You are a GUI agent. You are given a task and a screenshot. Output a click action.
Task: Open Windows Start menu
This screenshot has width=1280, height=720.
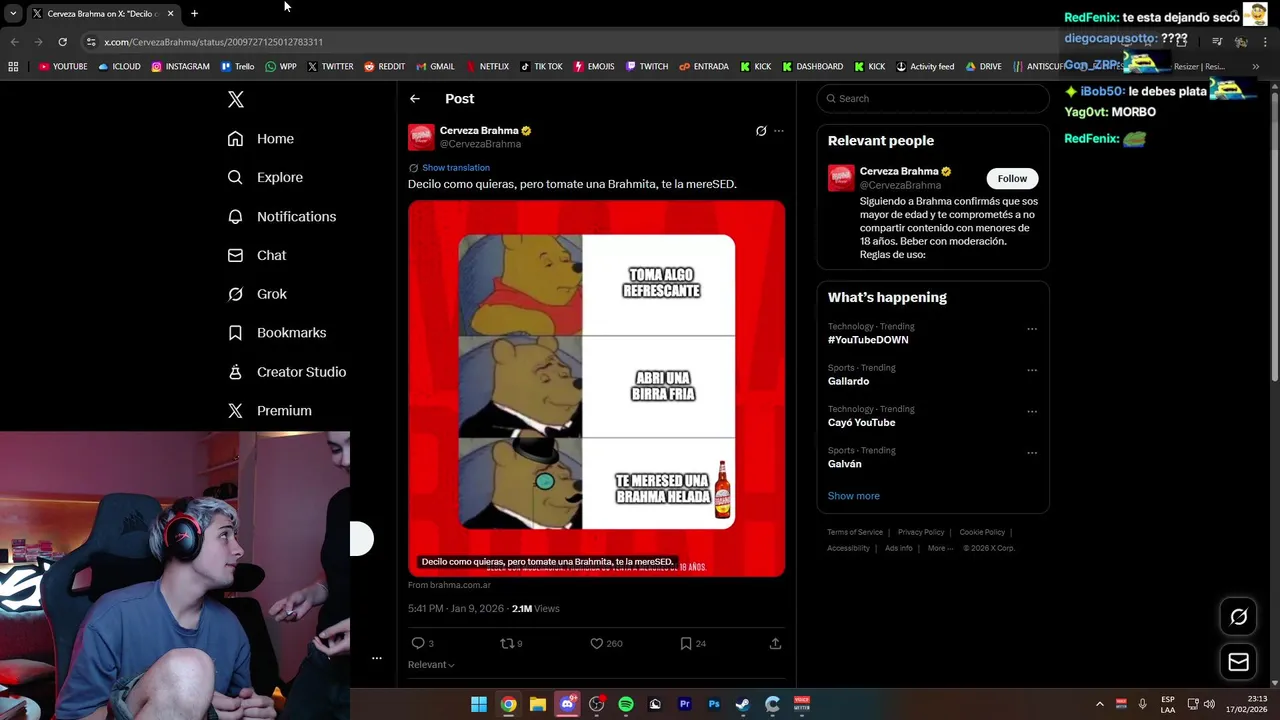click(x=479, y=704)
